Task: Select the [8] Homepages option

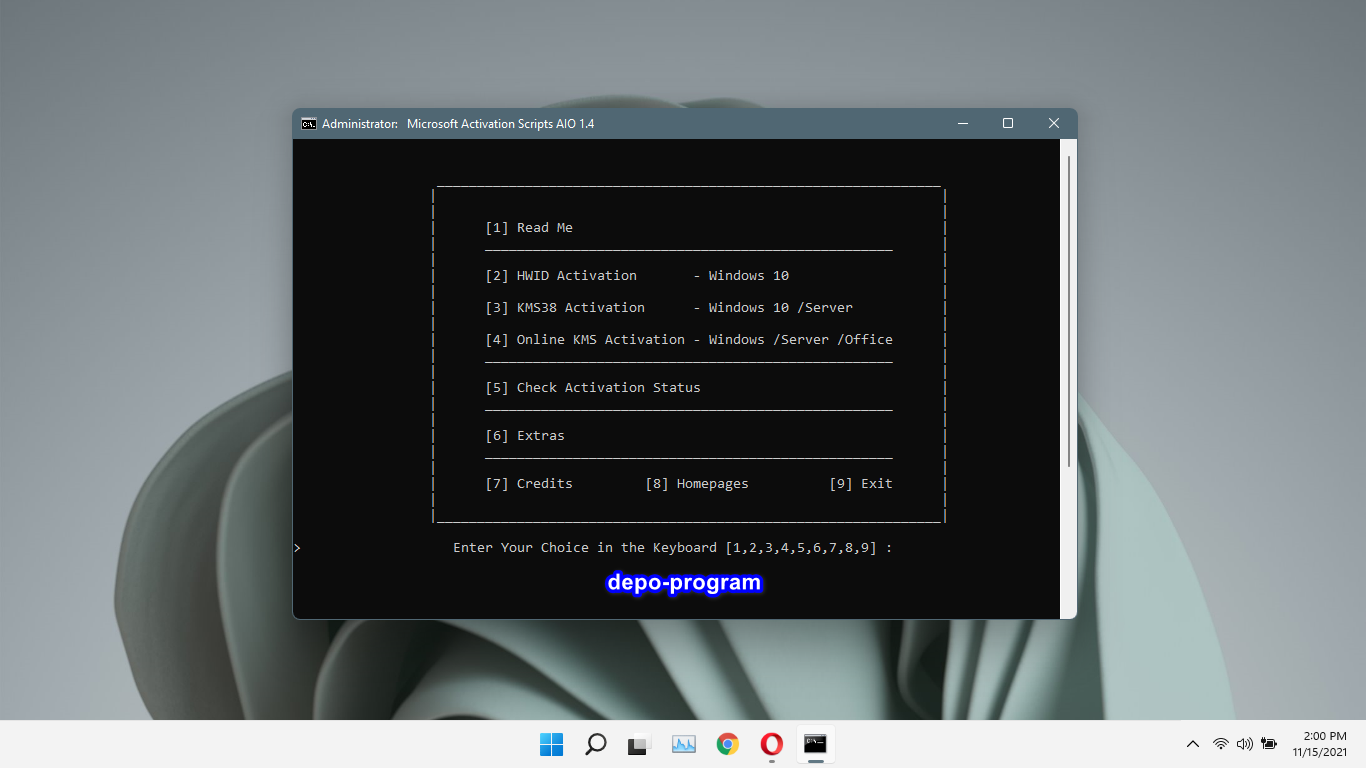Action: (x=698, y=483)
